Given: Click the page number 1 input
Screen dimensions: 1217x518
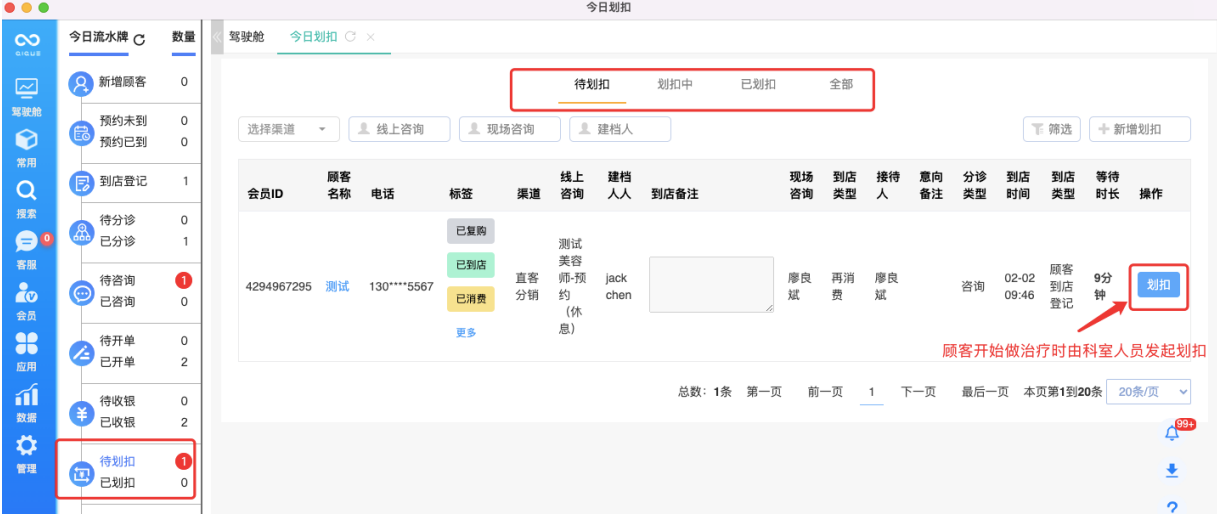Looking at the screenshot, I should click(x=871, y=392).
